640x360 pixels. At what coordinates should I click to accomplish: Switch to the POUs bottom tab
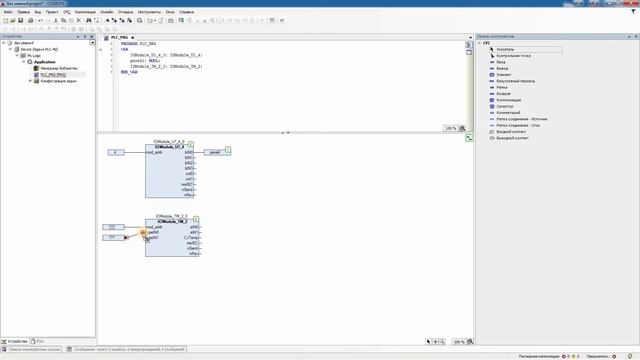37,341
